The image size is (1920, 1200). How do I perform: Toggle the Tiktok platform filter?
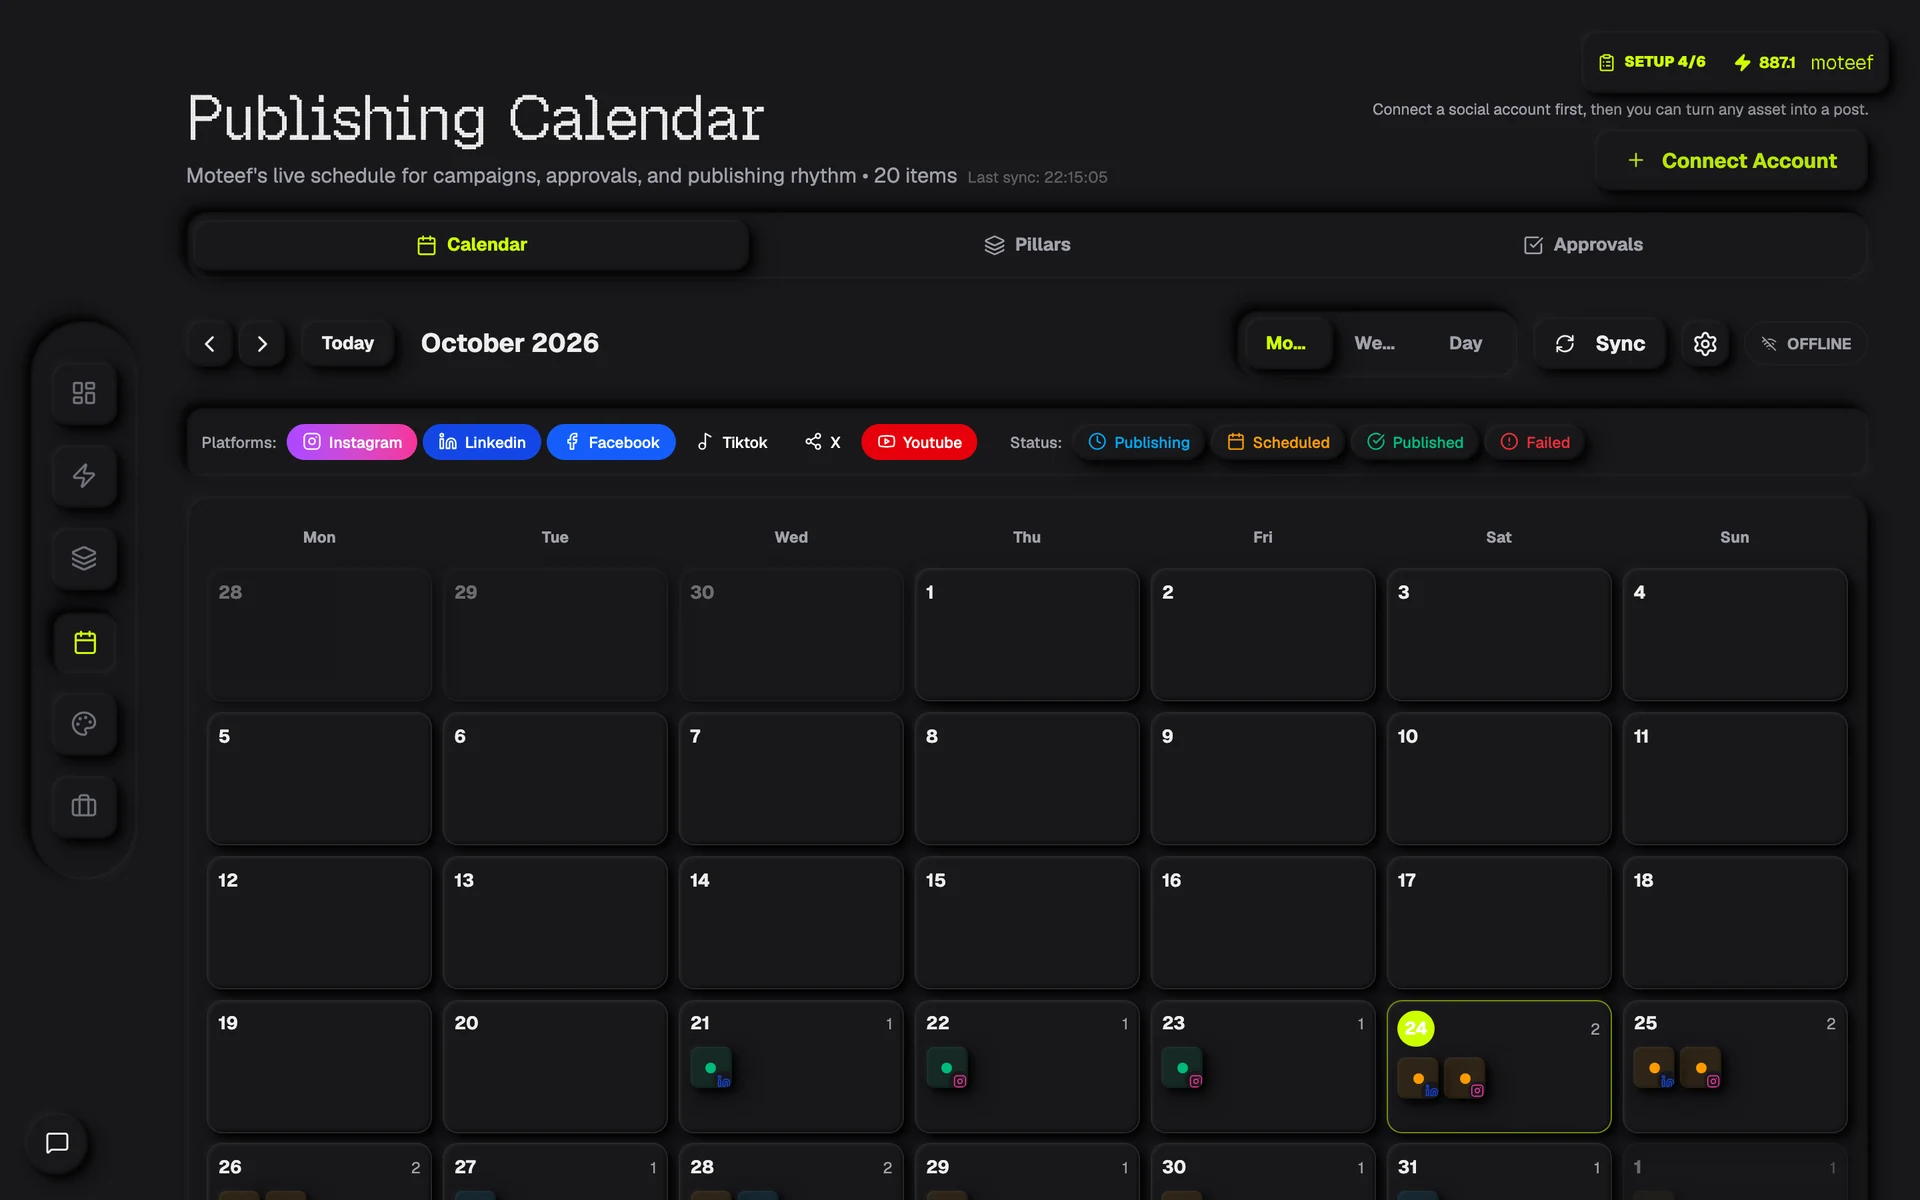pos(732,442)
